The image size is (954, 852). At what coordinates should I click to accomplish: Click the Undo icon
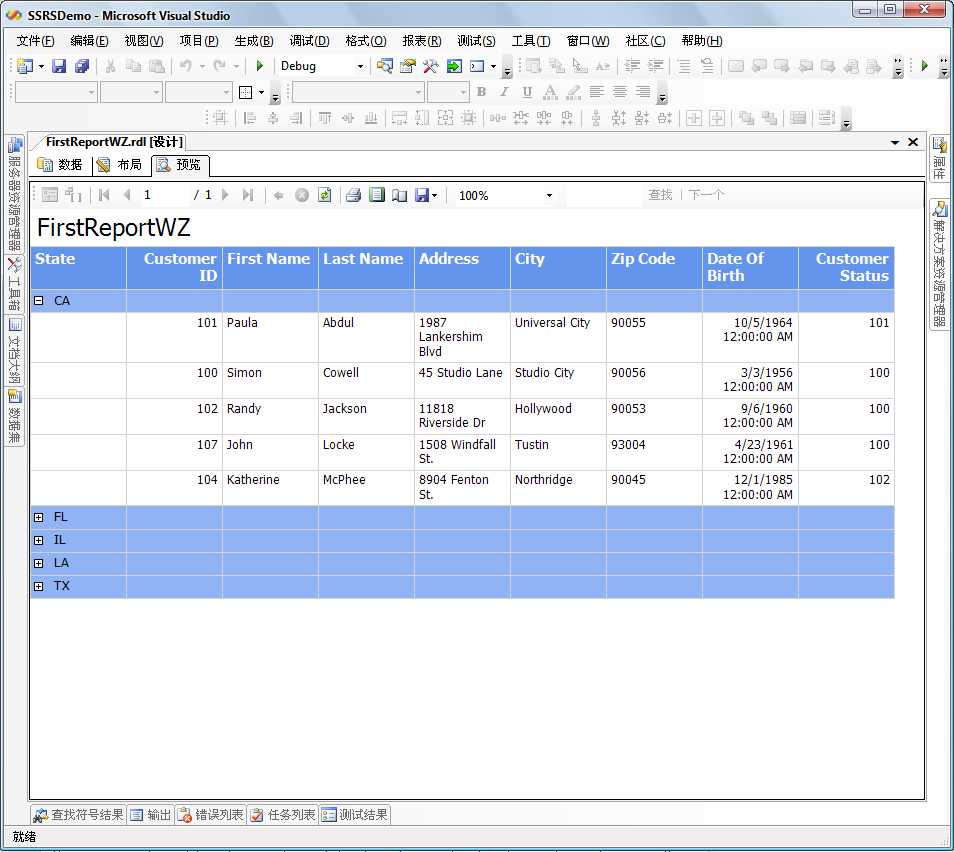pyautogui.click(x=186, y=66)
